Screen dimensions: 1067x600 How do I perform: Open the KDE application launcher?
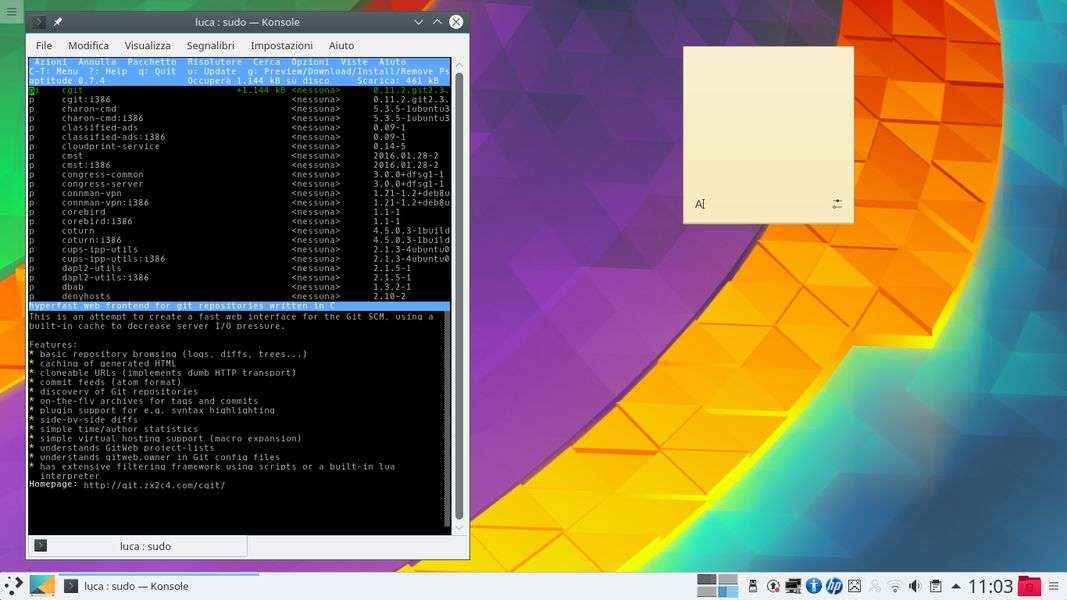(x=14, y=585)
